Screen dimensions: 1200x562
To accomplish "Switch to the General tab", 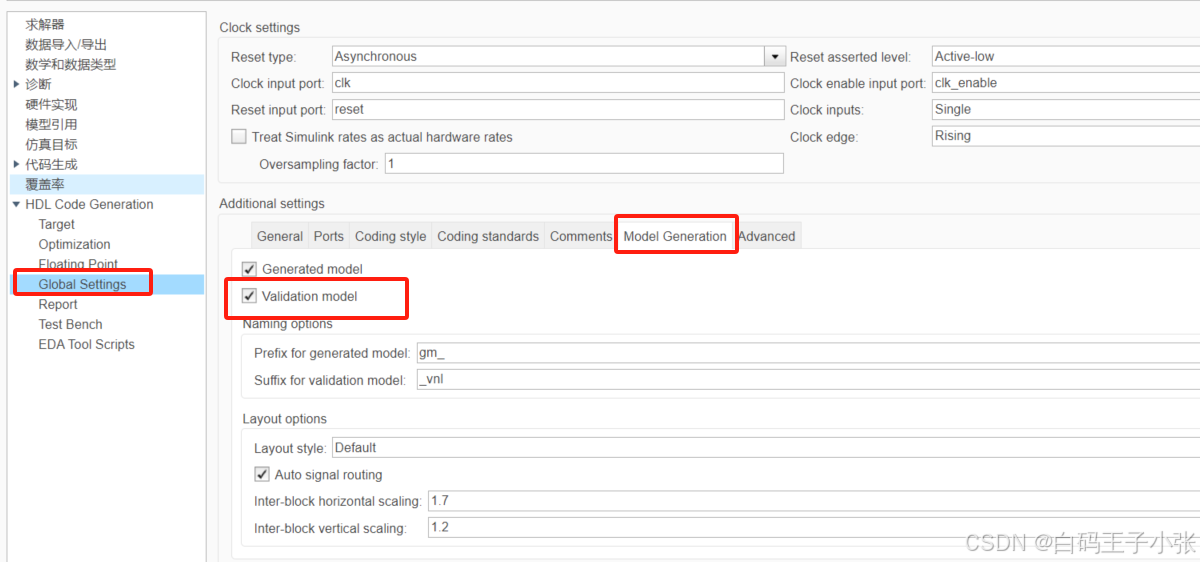I will coord(279,236).
